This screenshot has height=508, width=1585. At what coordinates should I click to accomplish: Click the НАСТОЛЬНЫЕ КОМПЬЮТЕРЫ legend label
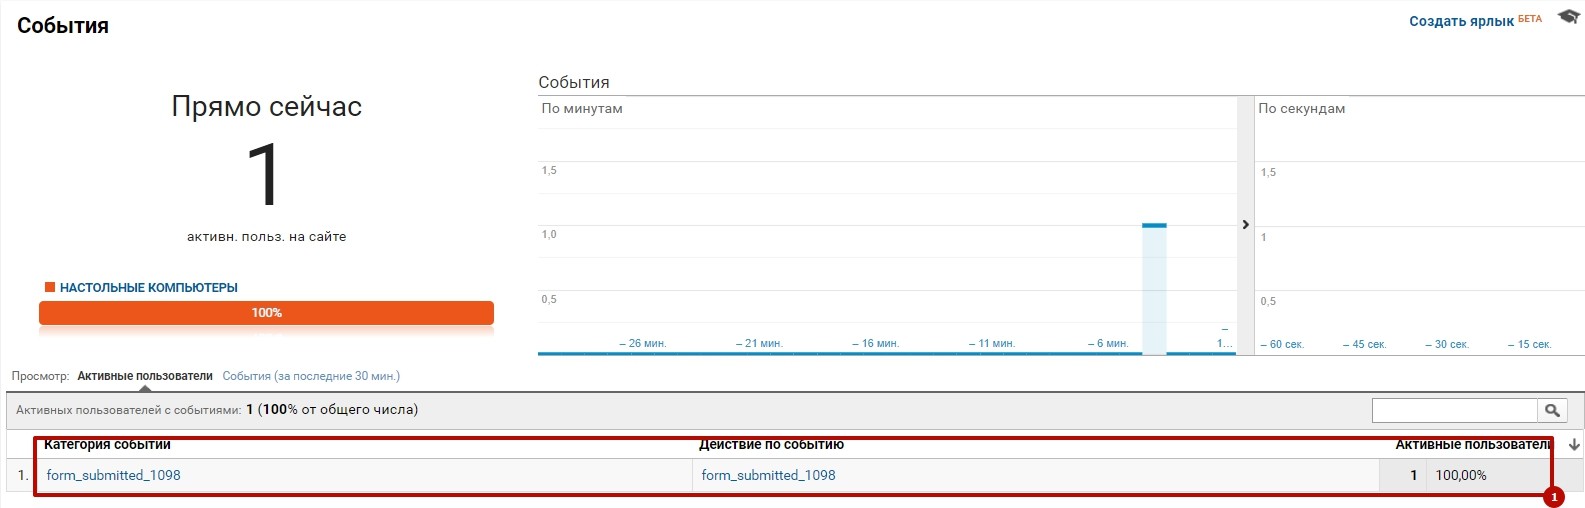point(148,288)
